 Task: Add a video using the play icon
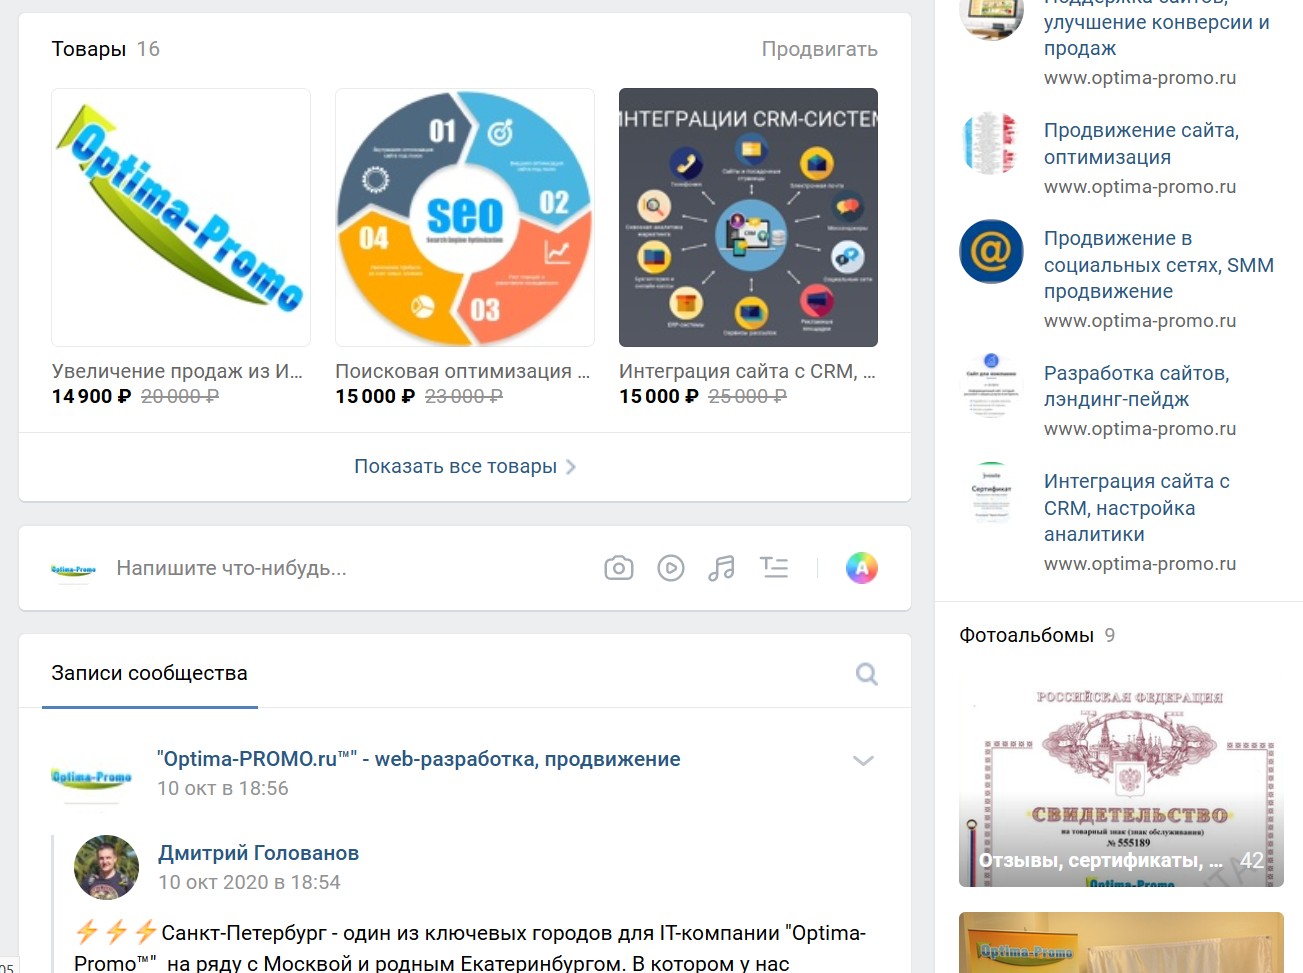pyautogui.click(x=671, y=568)
